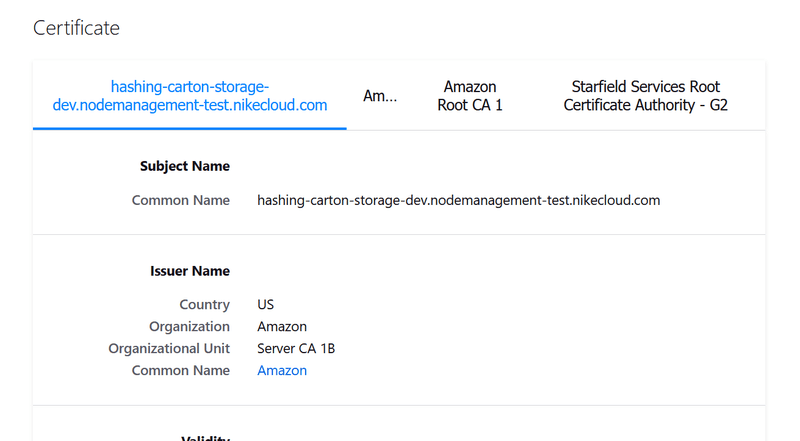The height and width of the screenshot is (441, 800).
Task: Select the hashing-carton-storage-dev certificate tab
Action: coord(190,96)
